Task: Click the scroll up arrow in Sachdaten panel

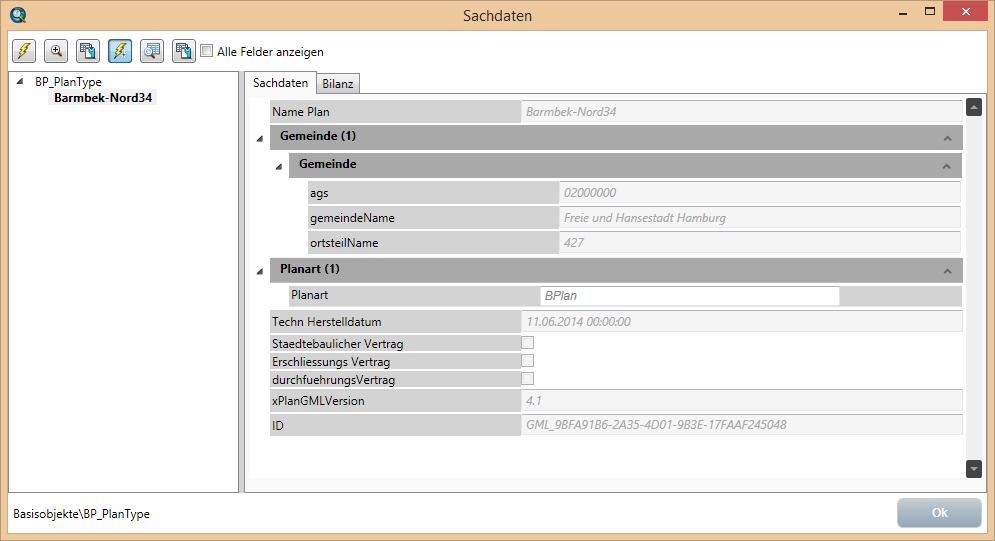Action: click(x=974, y=108)
